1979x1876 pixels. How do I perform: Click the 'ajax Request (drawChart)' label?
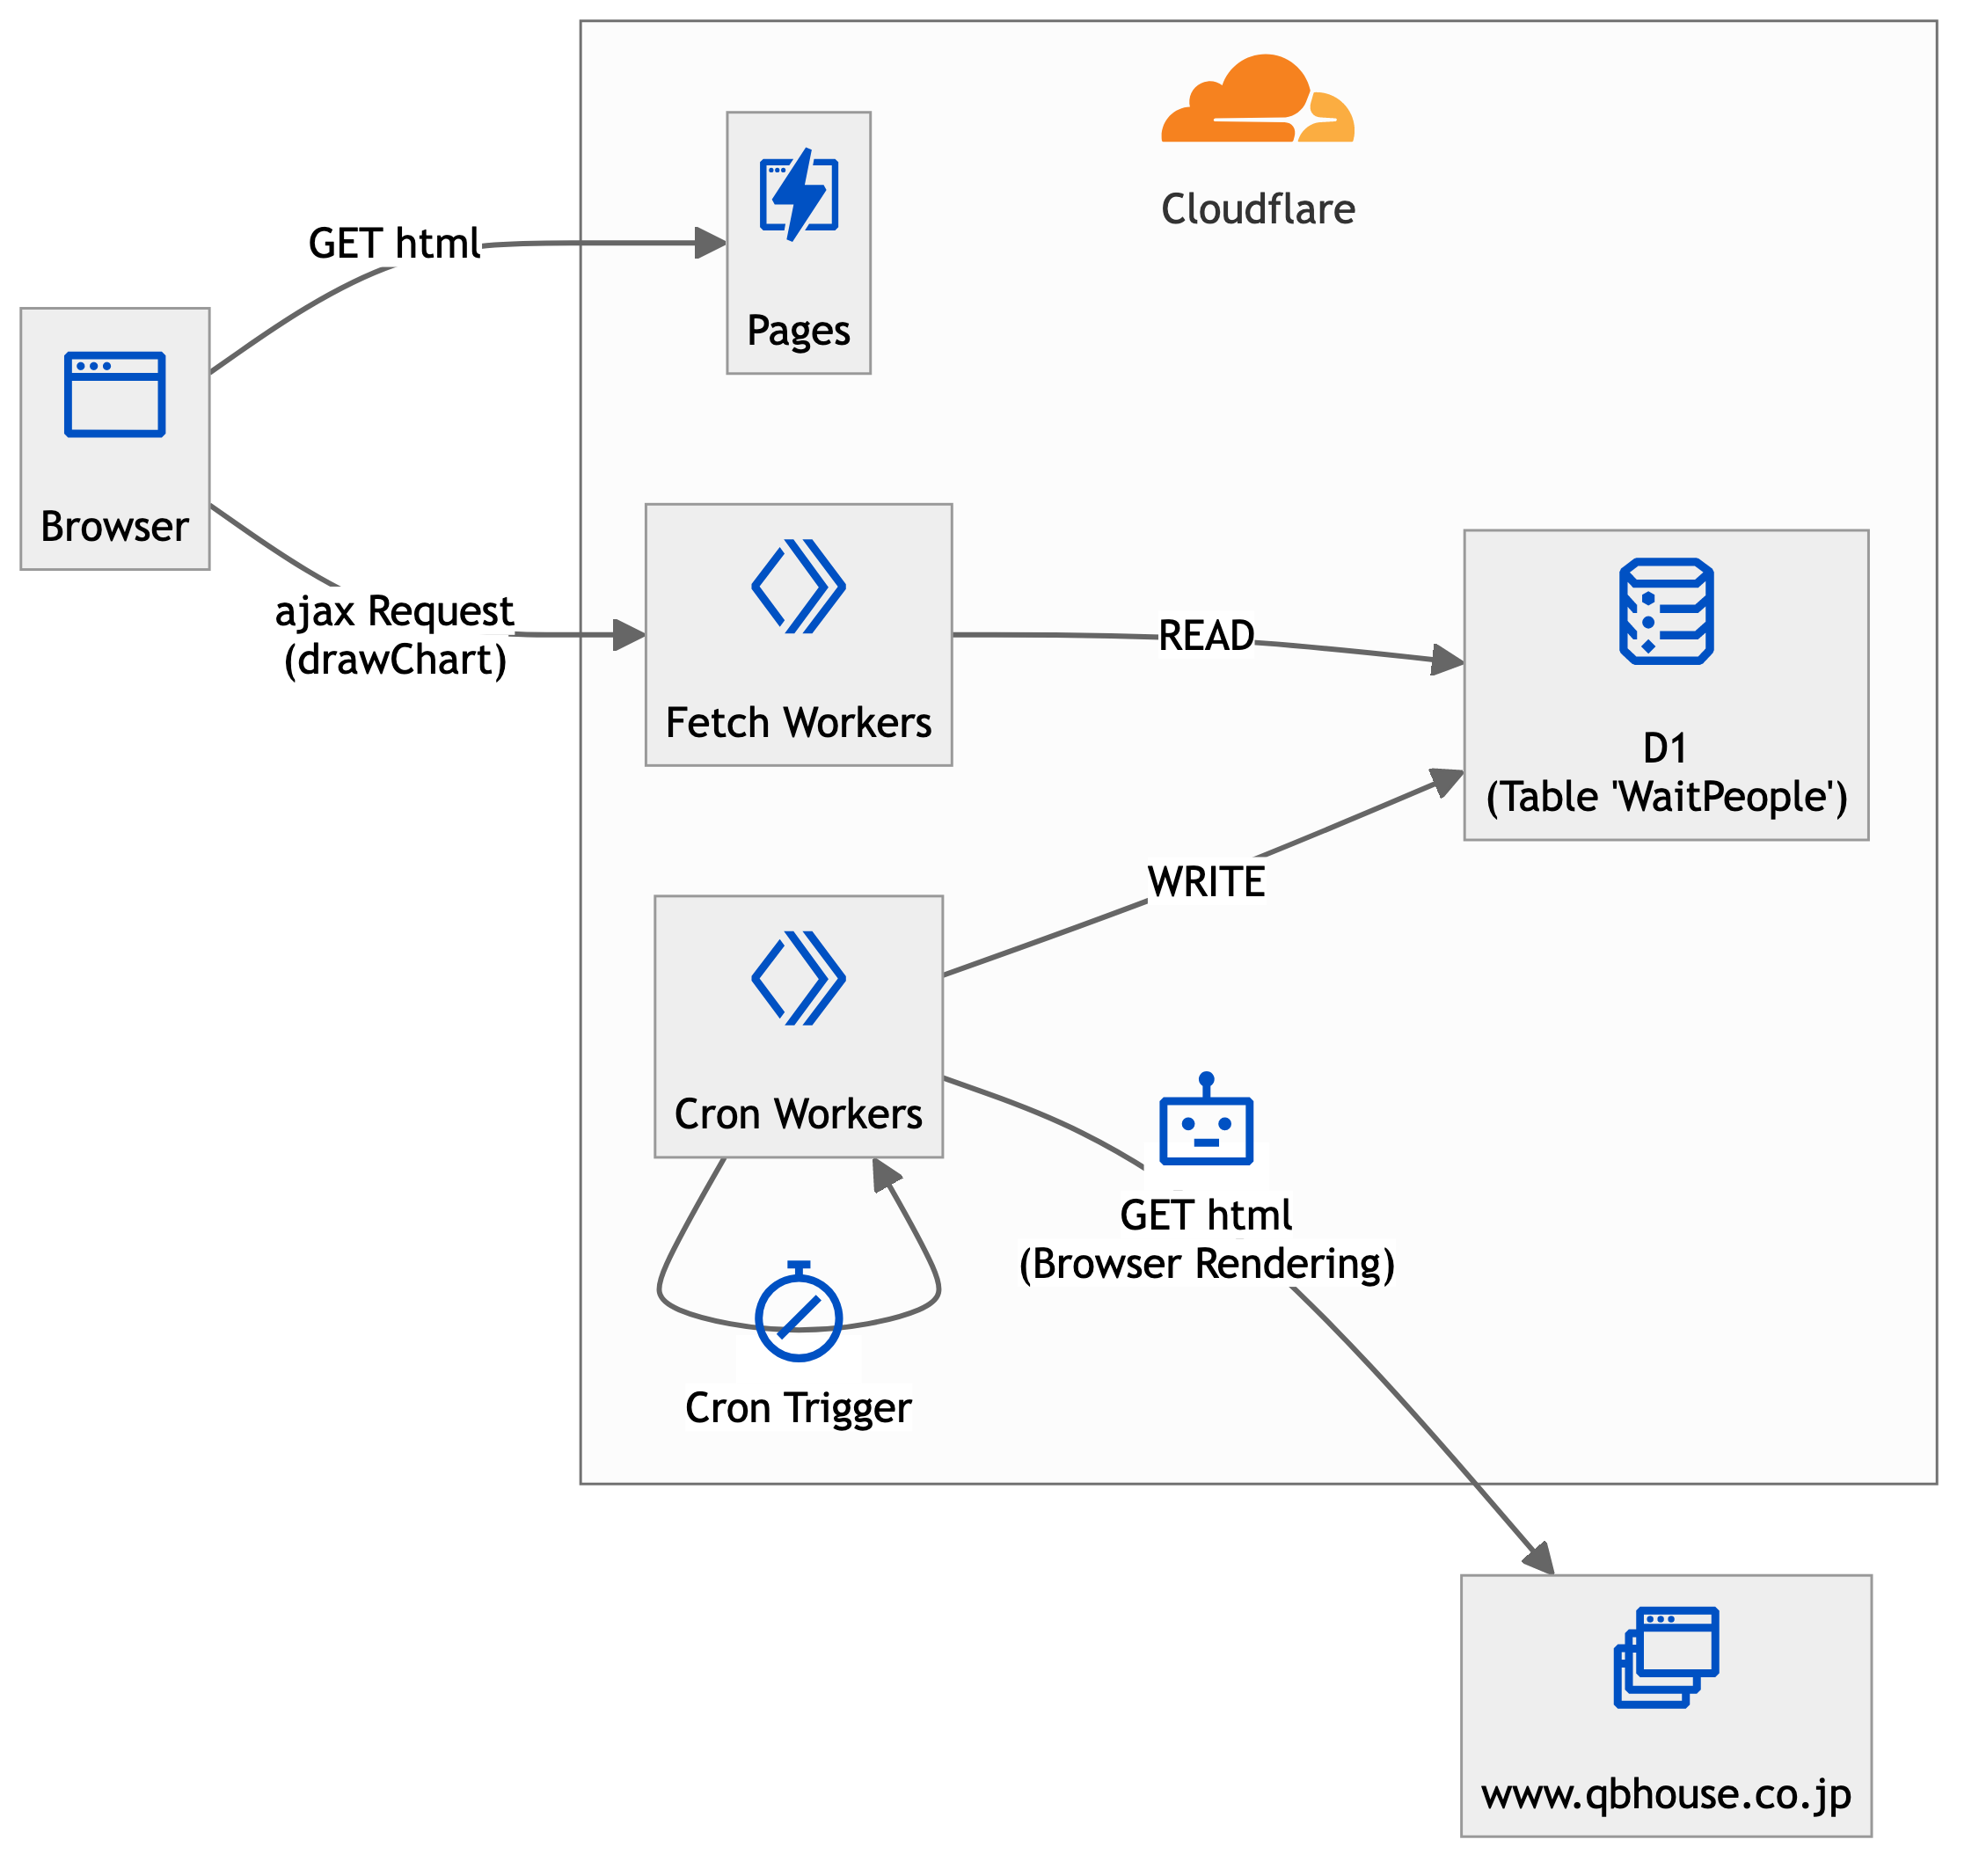(x=395, y=636)
